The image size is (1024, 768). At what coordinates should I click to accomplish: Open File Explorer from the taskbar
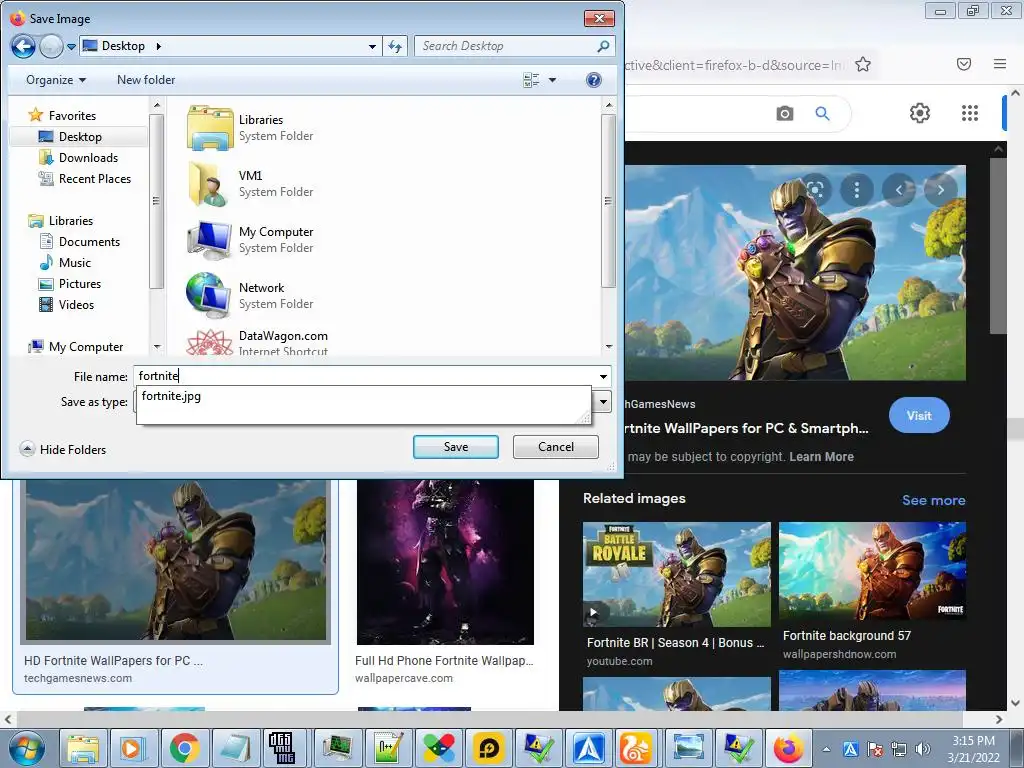[x=83, y=748]
